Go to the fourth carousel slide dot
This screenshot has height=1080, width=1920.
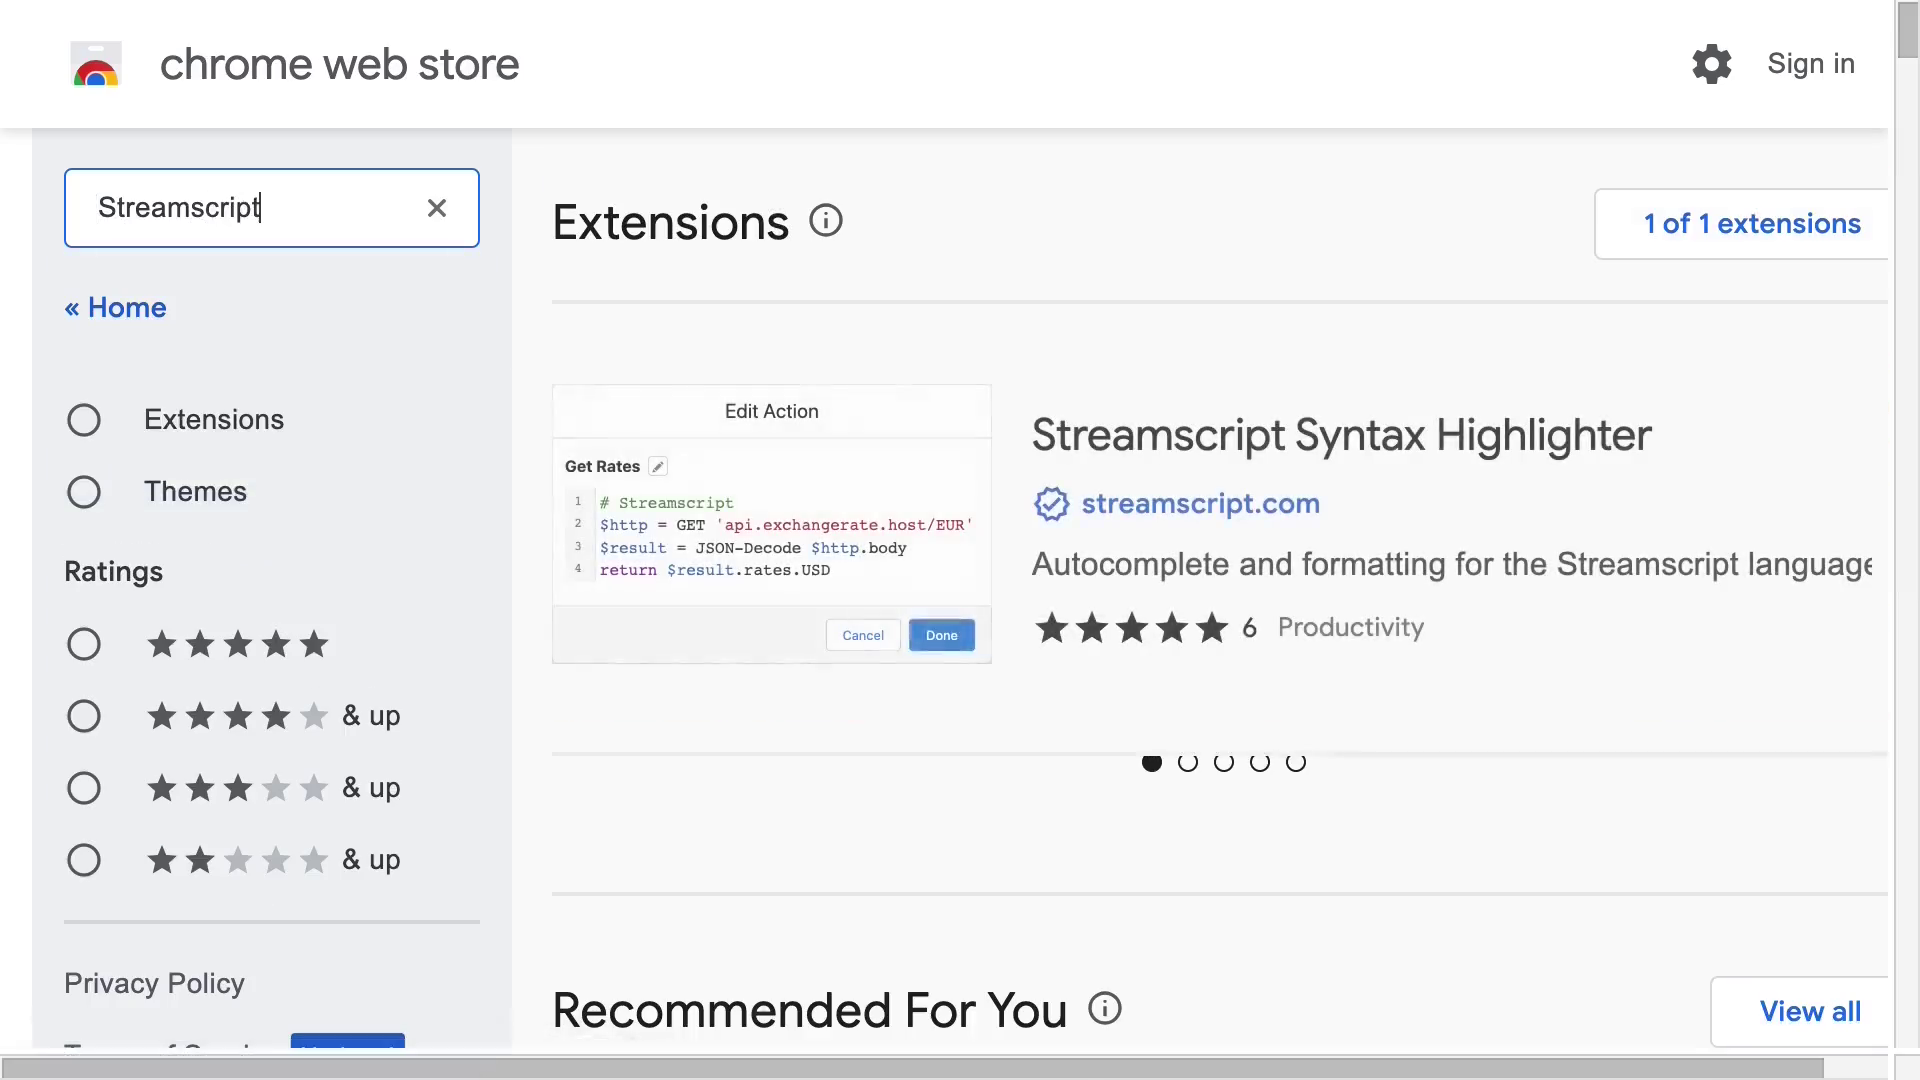[1260, 763]
